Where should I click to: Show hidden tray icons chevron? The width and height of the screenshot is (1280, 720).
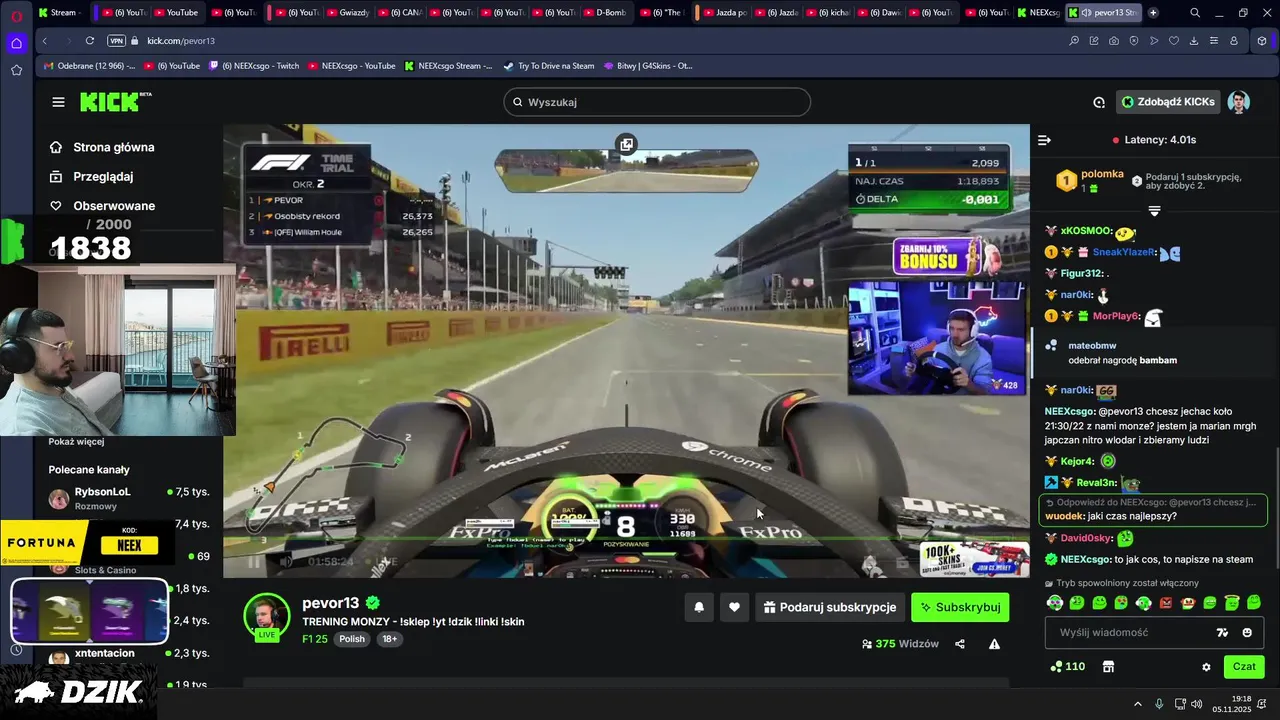tap(1137, 704)
